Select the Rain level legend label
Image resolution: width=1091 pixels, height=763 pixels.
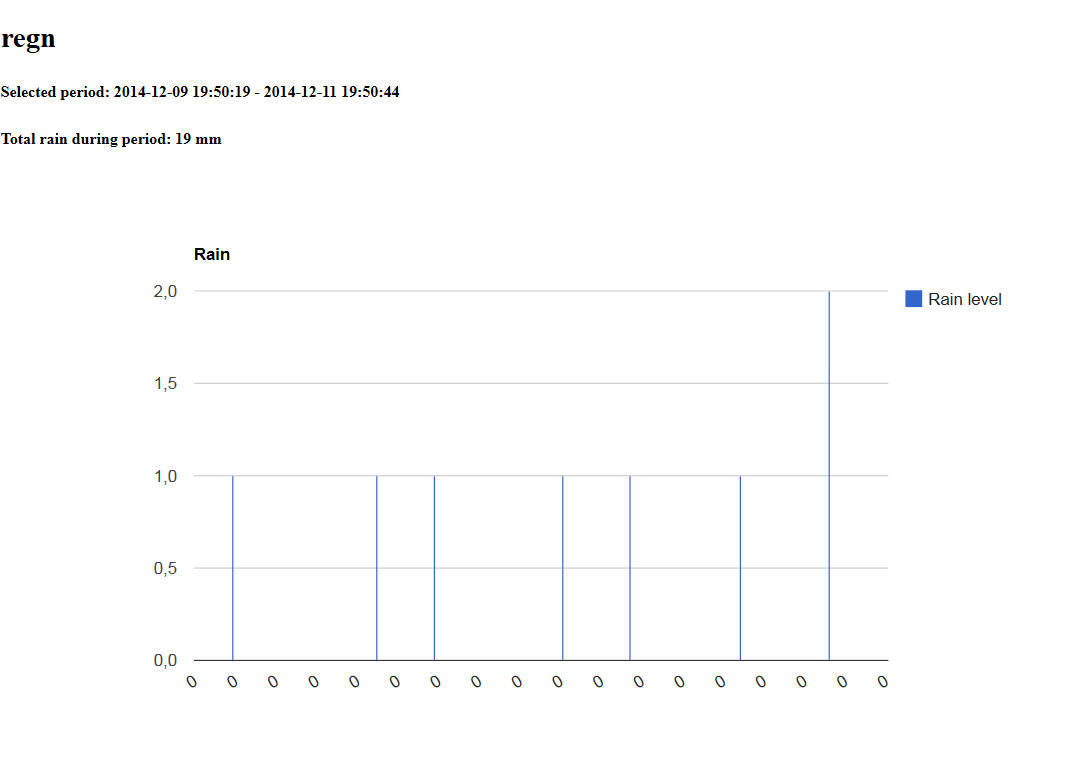click(x=964, y=300)
